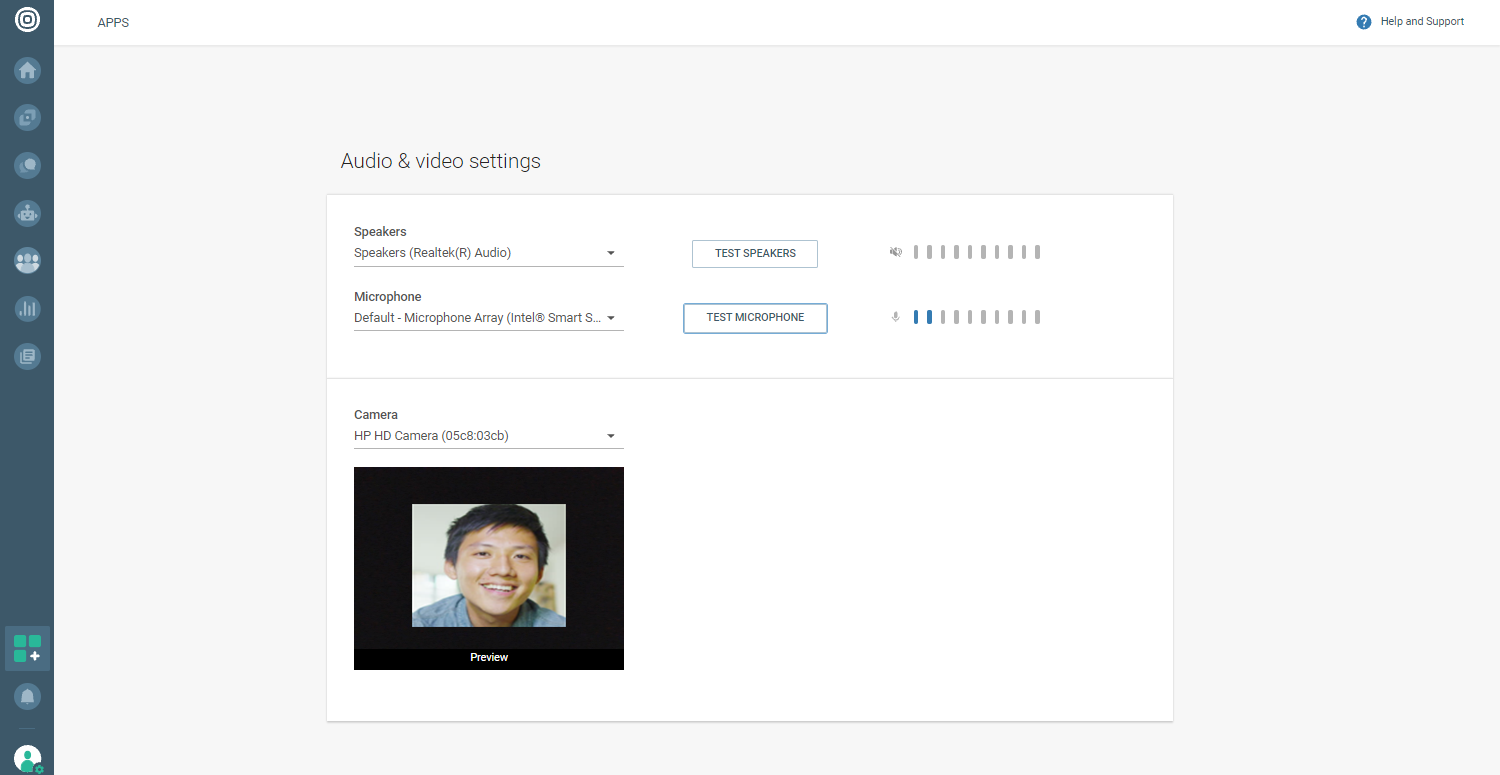This screenshot has width=1500, height=775.
Task: Click the APPS header tab
Action: coord(113,23)
